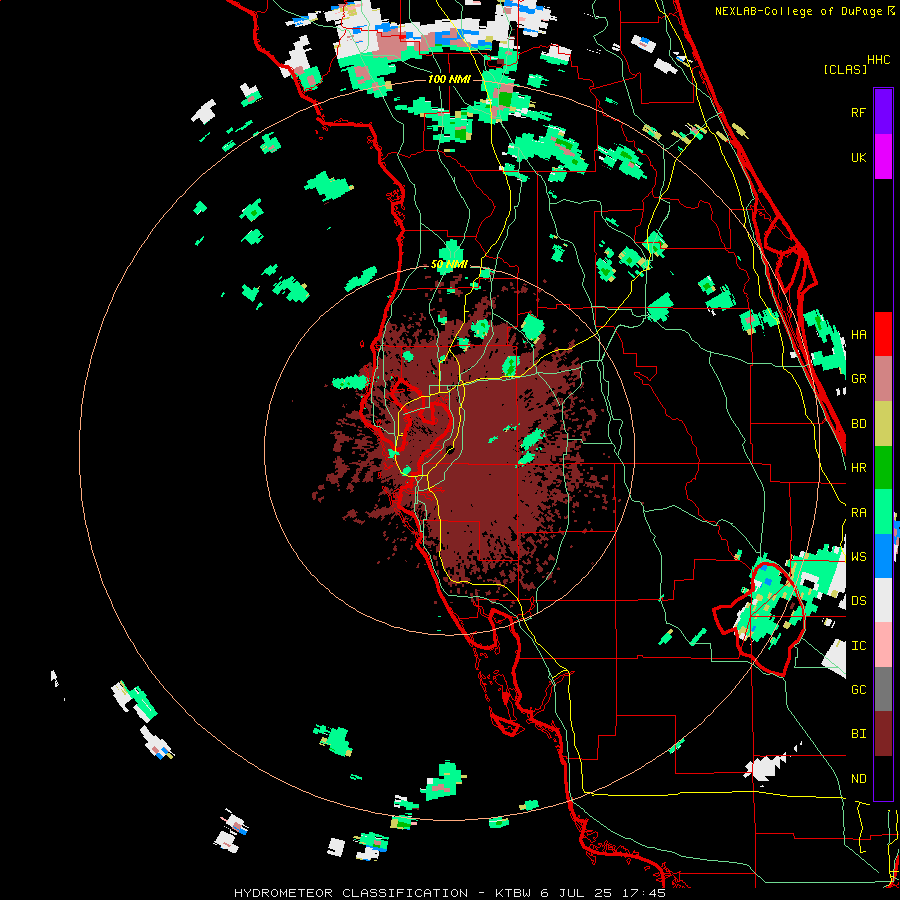Select the "GR" legend label

coord(858,379)
